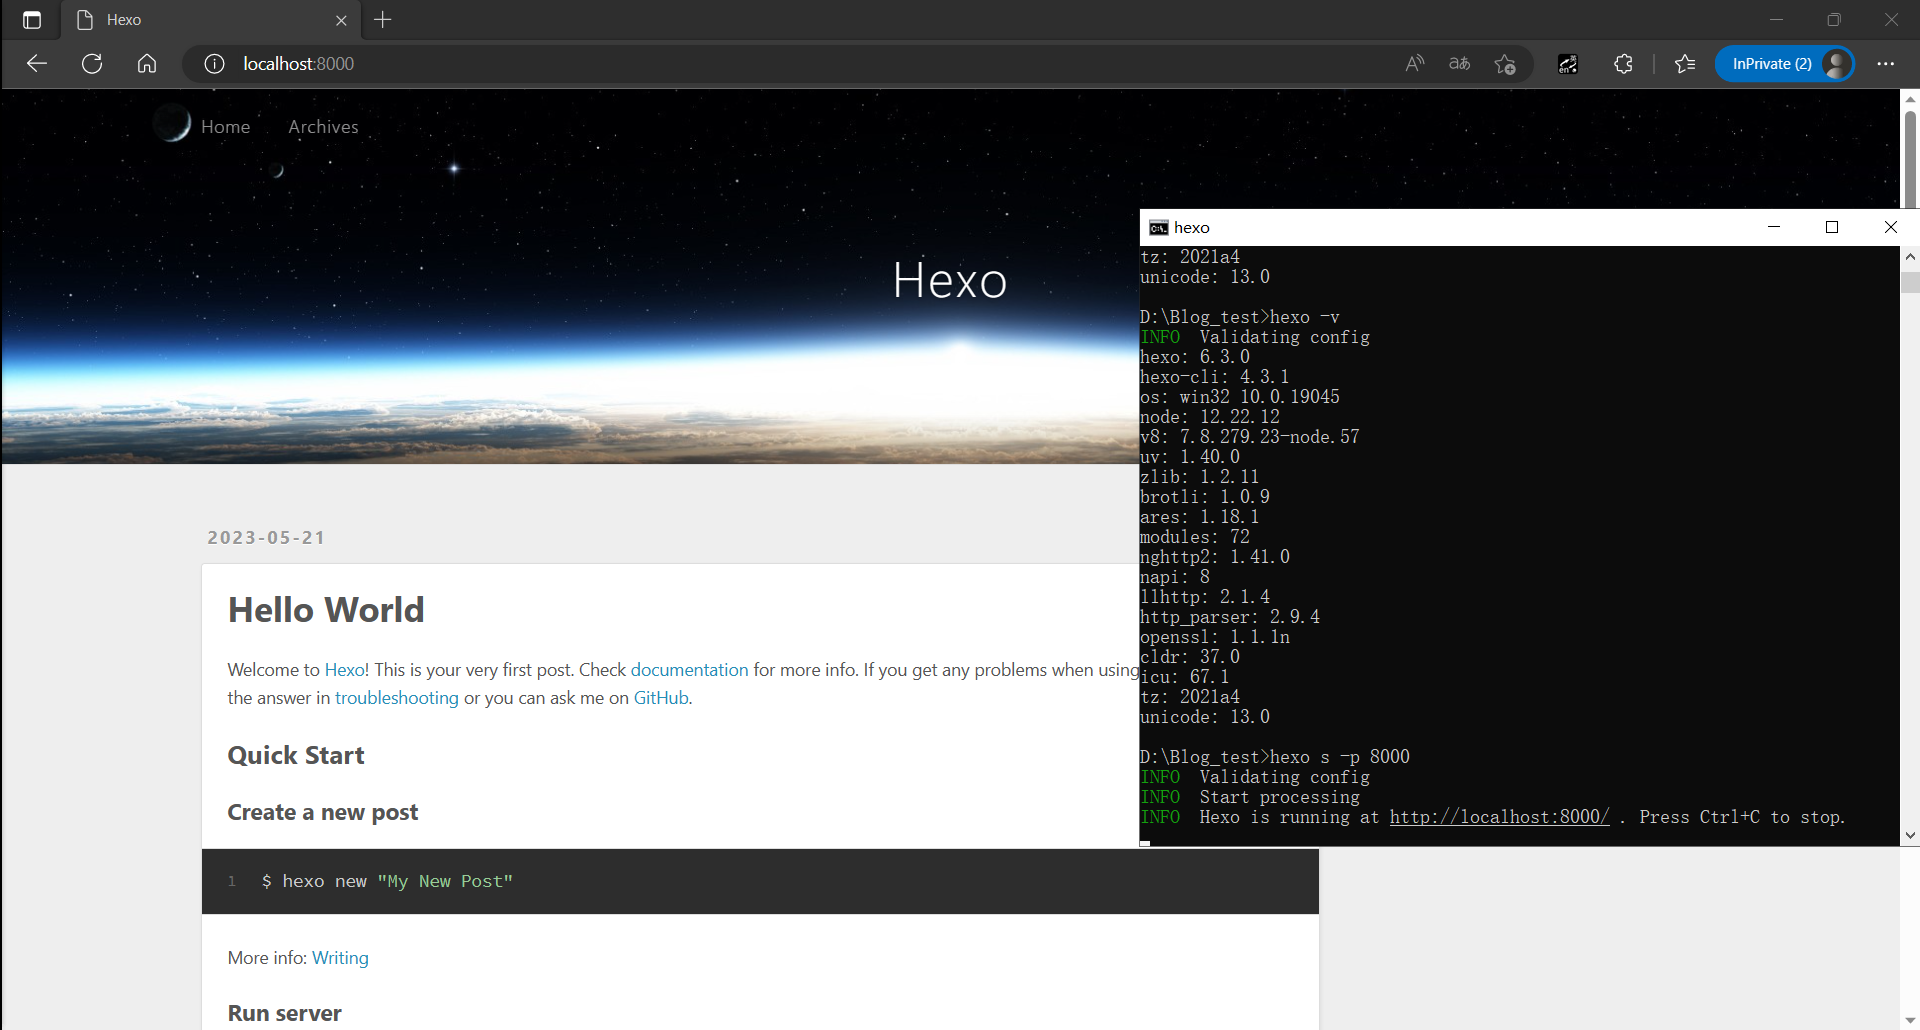Open the hexo console window system icon
1920x1030 pixels.
[x=1158, y=228]
